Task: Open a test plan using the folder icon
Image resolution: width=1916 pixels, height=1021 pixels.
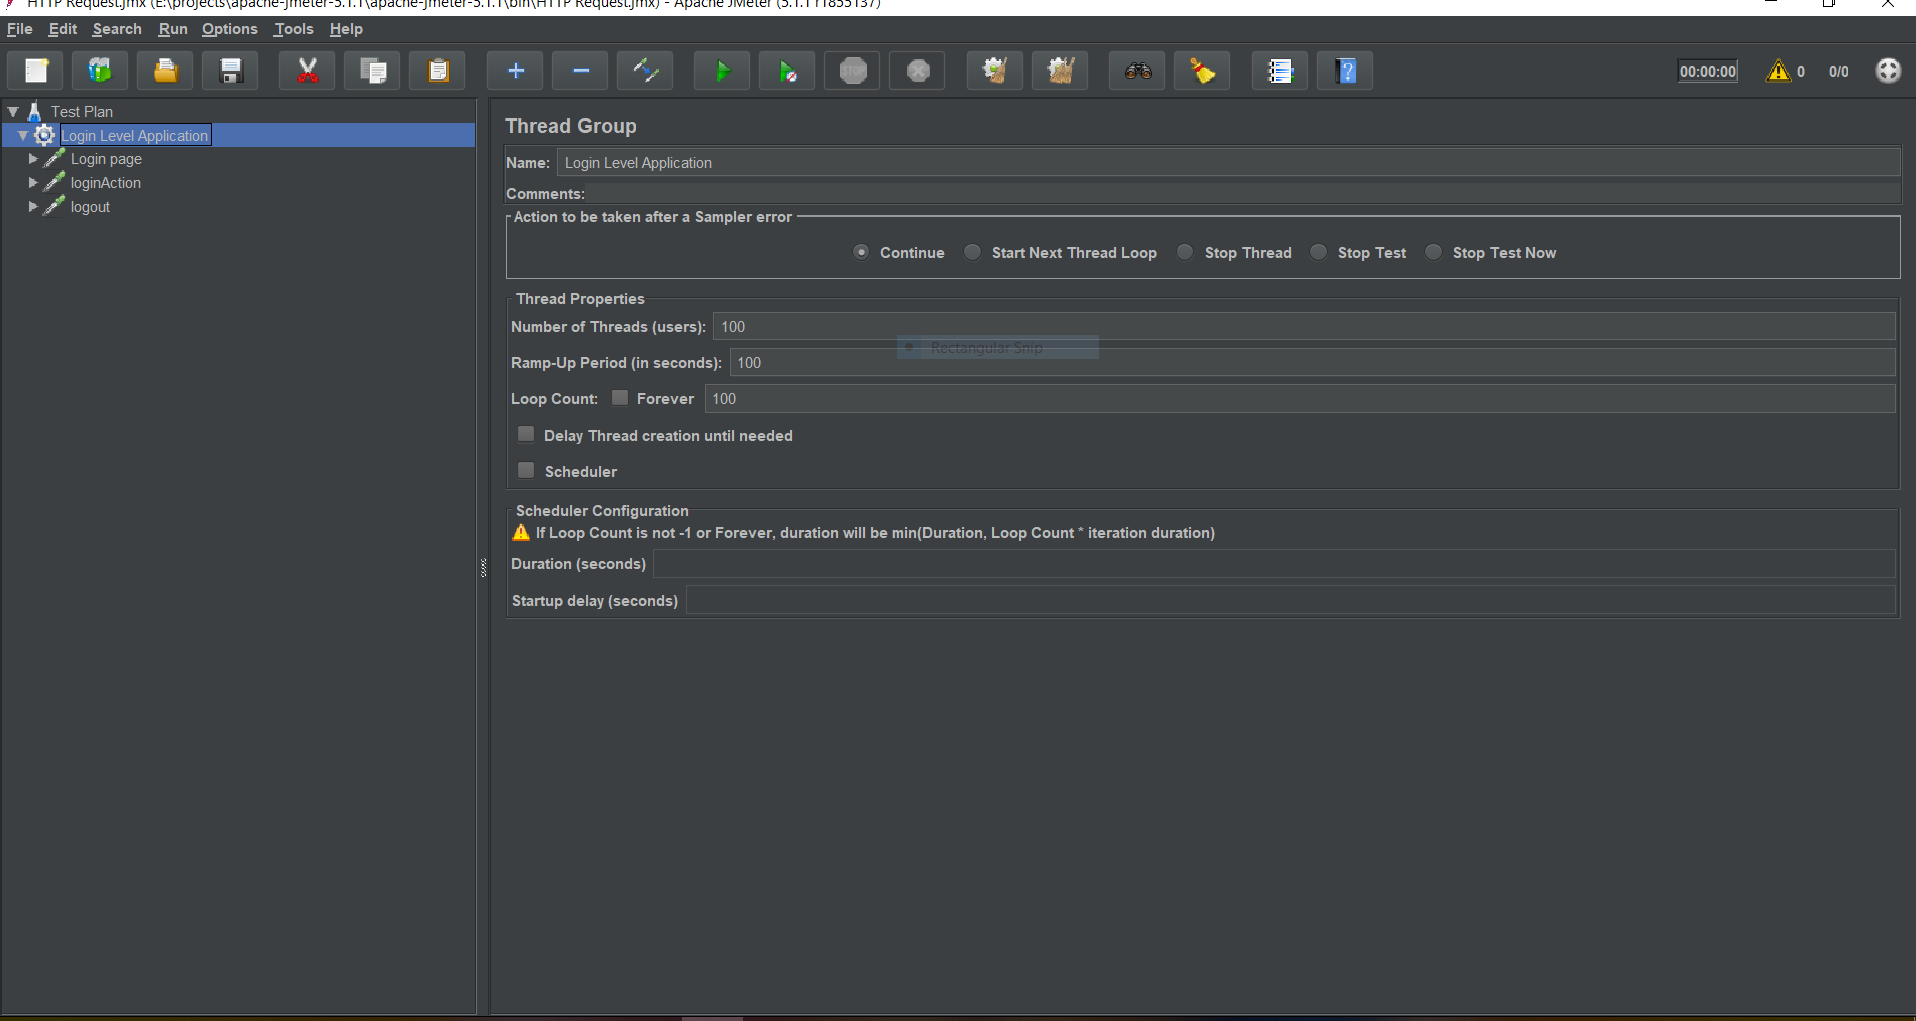Action: [x=164, y=70]
